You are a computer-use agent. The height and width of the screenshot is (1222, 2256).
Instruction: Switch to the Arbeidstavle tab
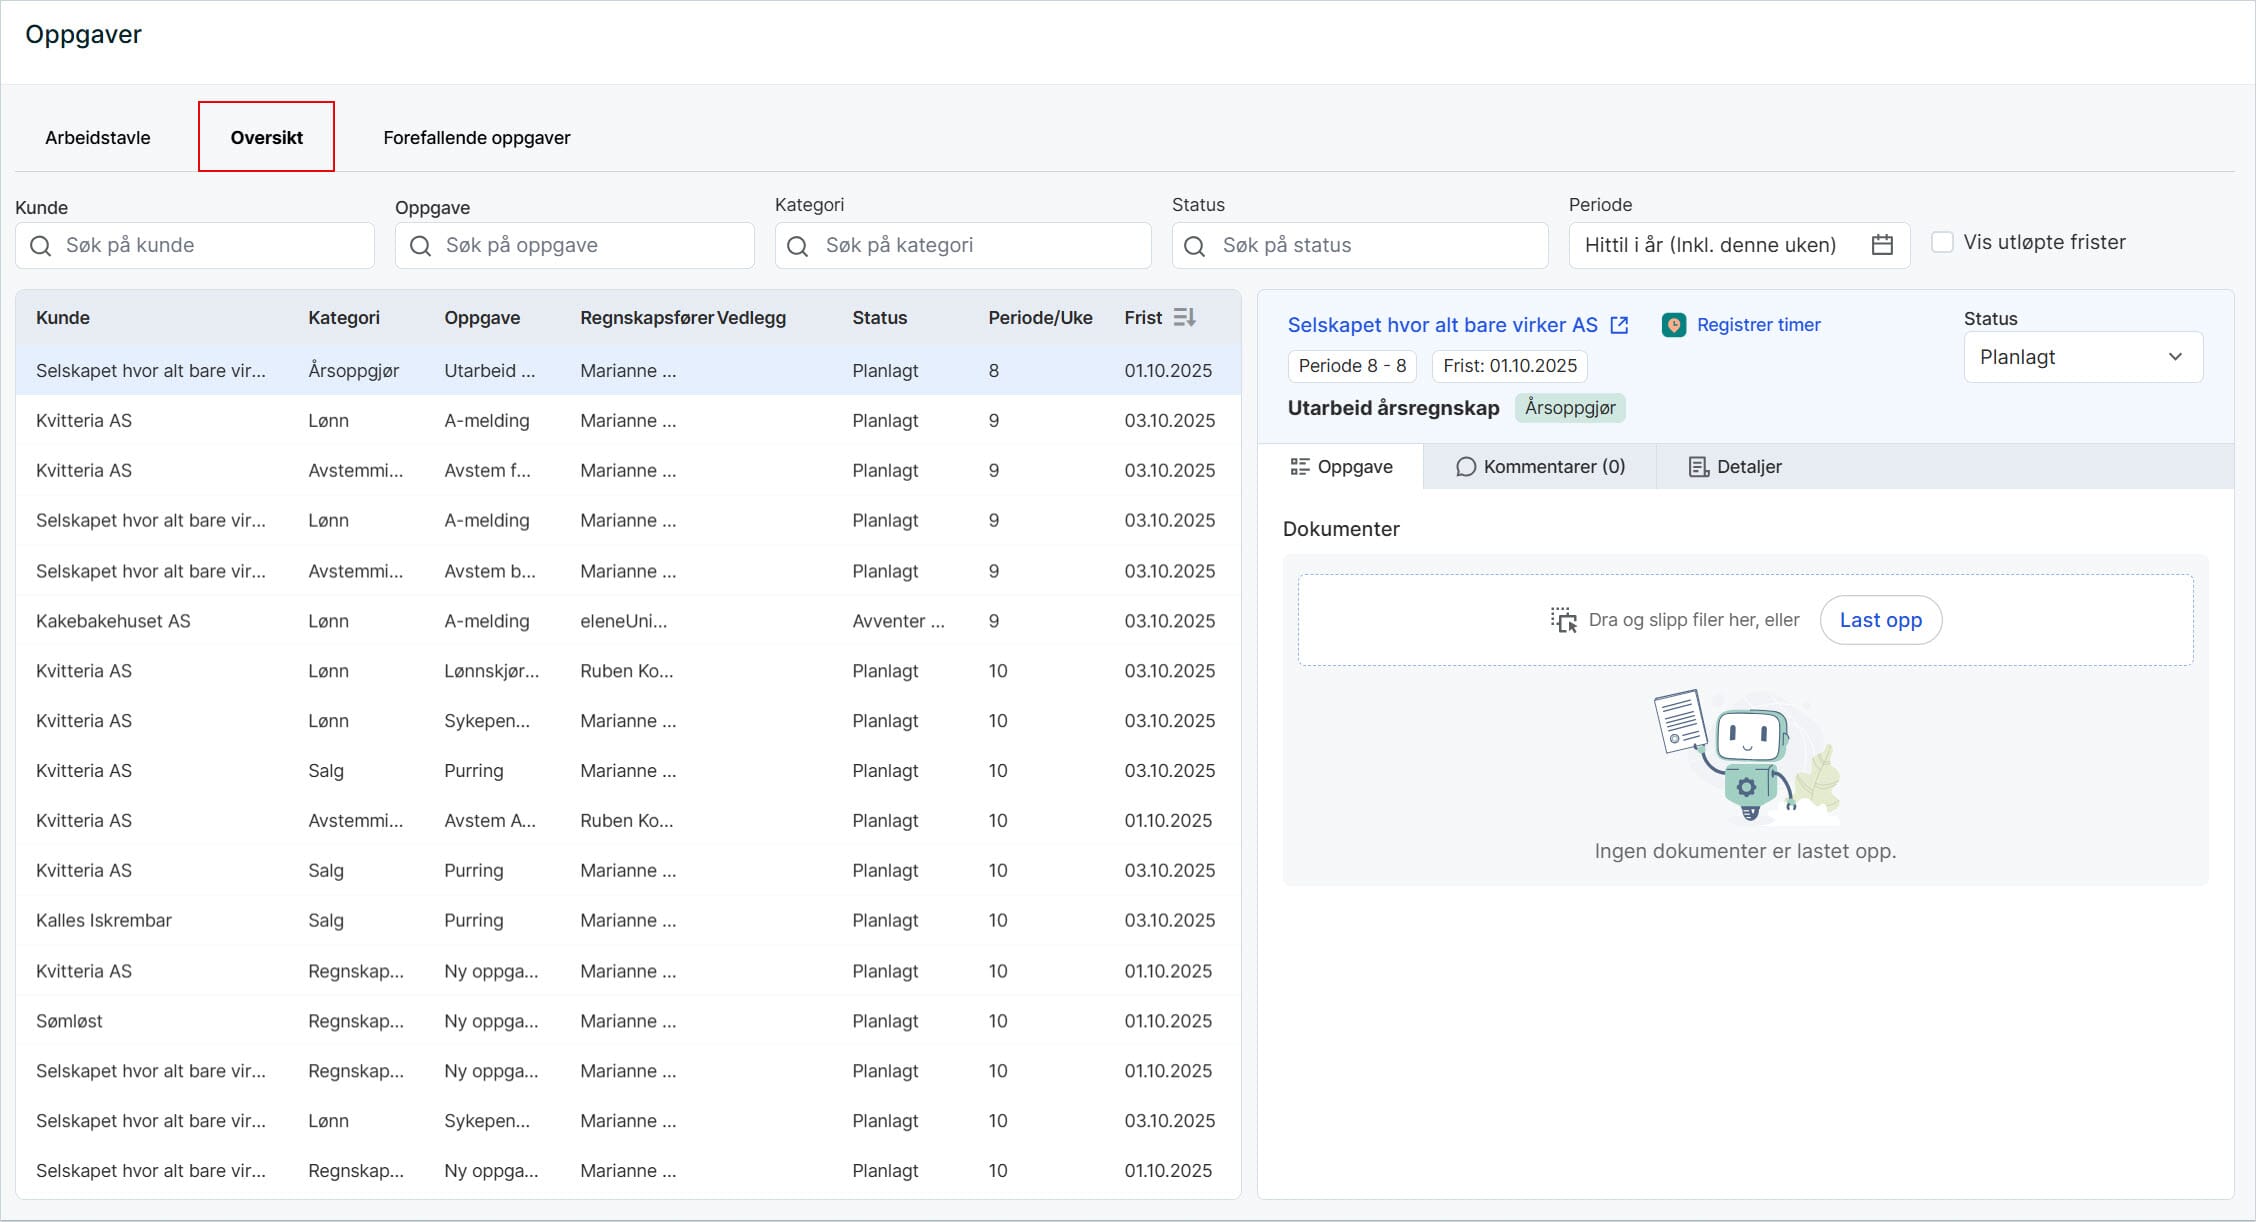98,138
